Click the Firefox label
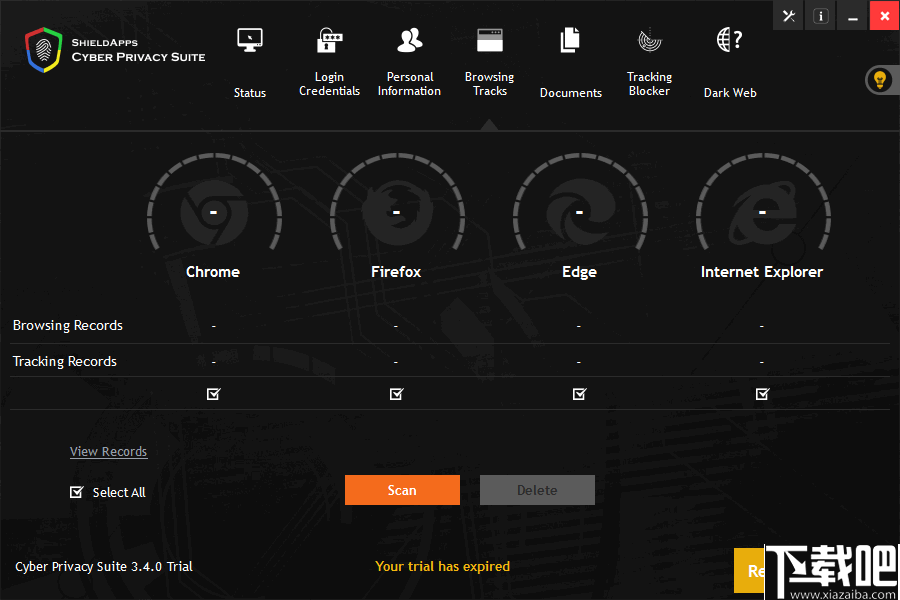Image resolution: width=900 pixels, height=600 pixels. (x=396, y=272)
